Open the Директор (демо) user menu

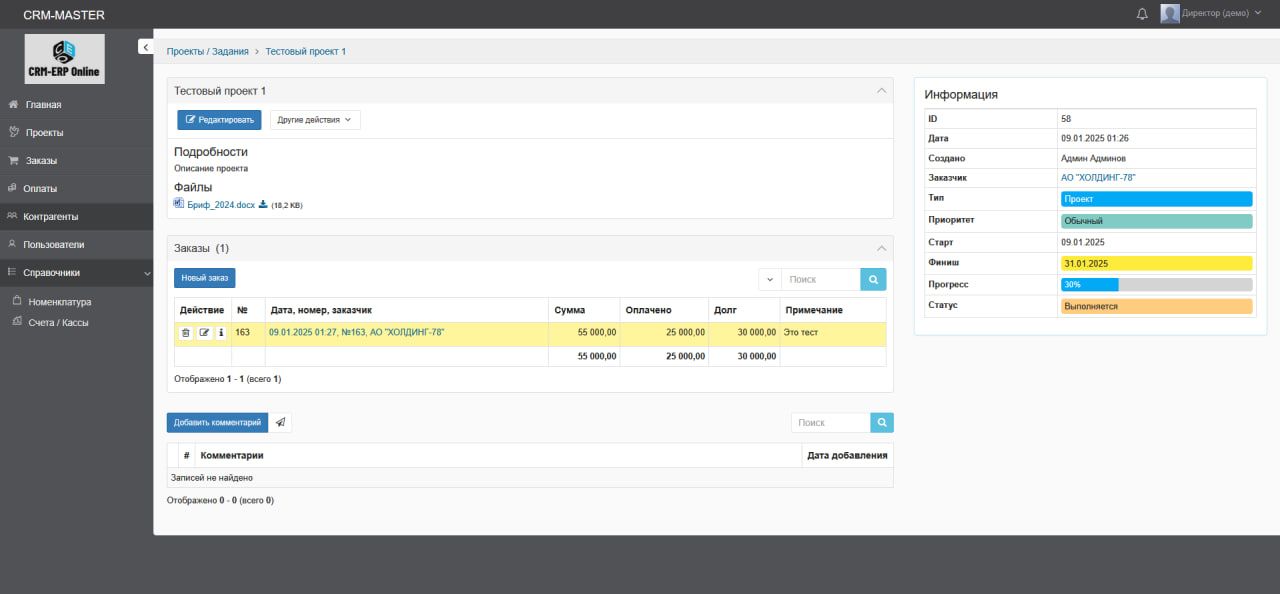[x=1210, y=14]
